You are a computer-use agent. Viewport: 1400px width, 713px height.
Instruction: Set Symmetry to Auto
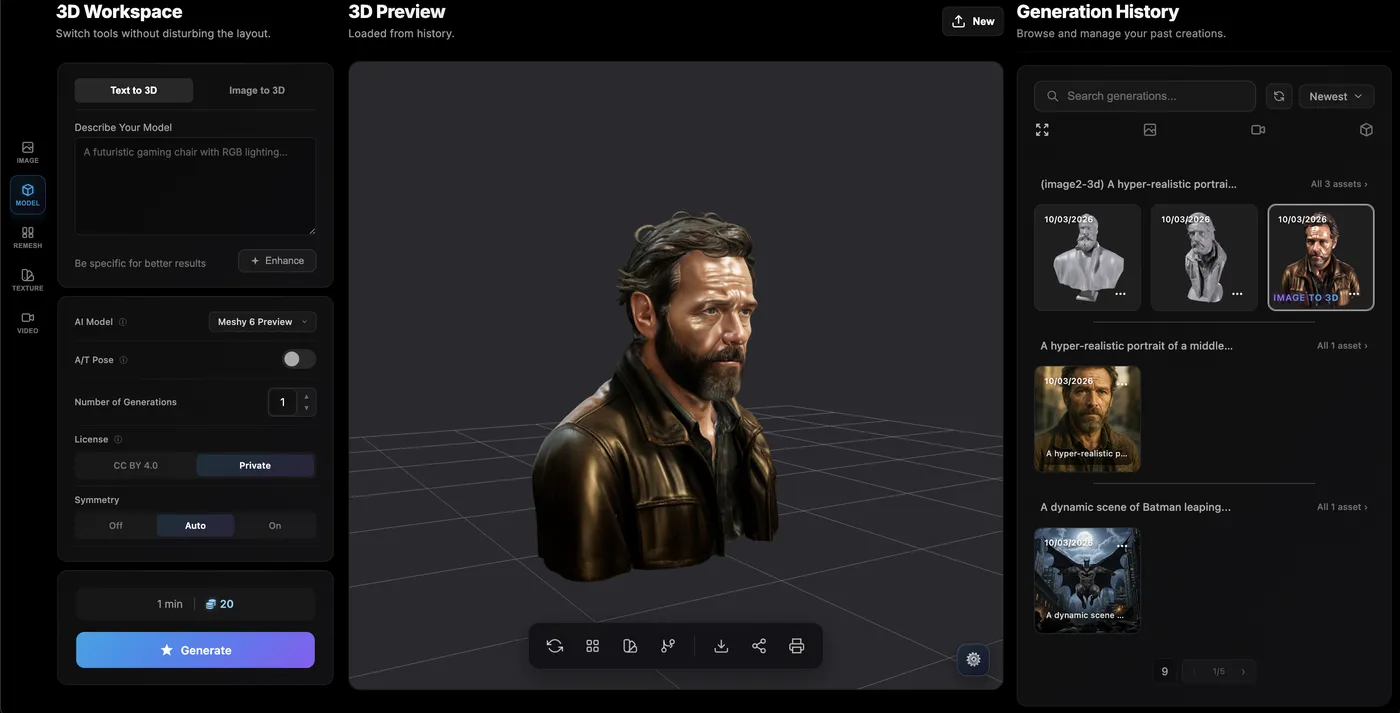coord(195,525)
